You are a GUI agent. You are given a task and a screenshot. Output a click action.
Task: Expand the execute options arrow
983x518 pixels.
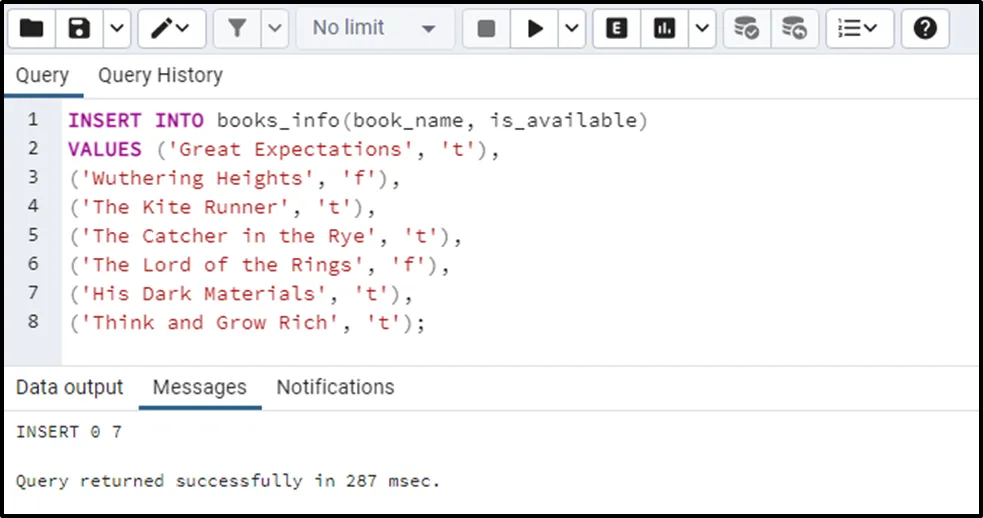[571, 28]
